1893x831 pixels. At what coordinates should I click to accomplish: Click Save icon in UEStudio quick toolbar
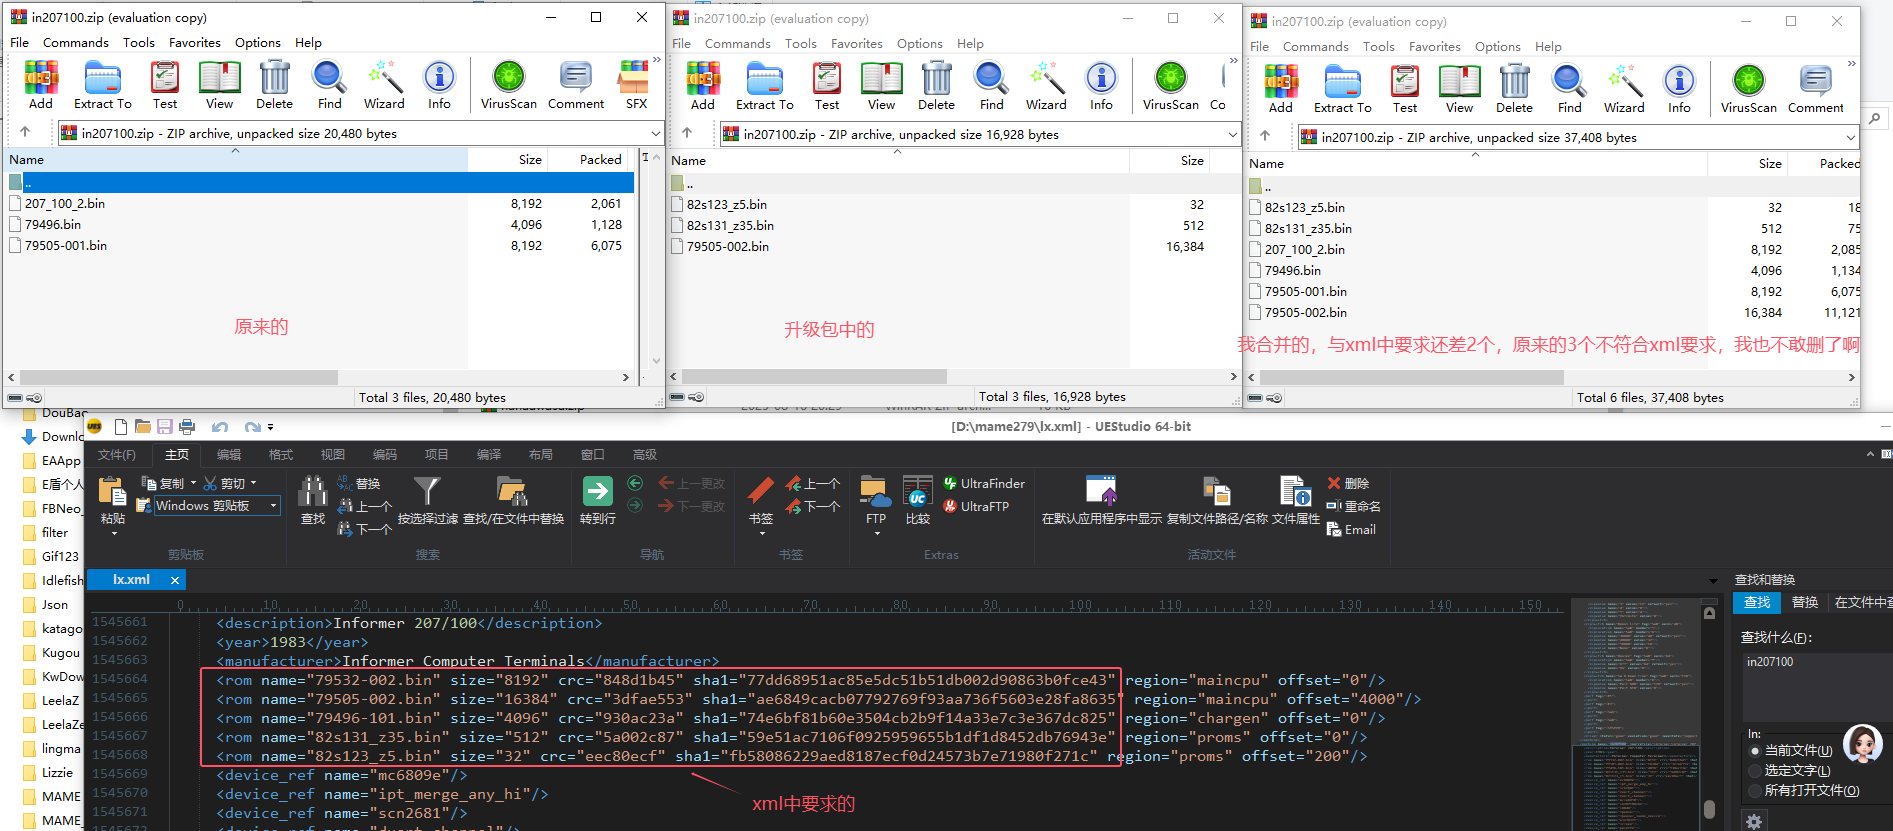pos(165,427)
